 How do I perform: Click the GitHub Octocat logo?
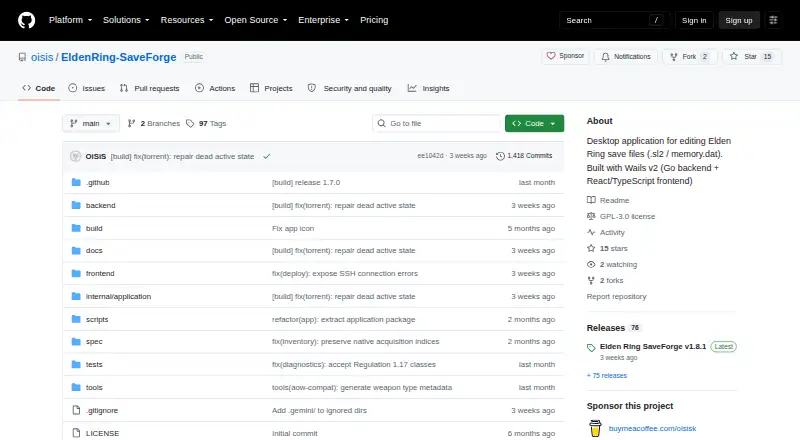point(27,20)
